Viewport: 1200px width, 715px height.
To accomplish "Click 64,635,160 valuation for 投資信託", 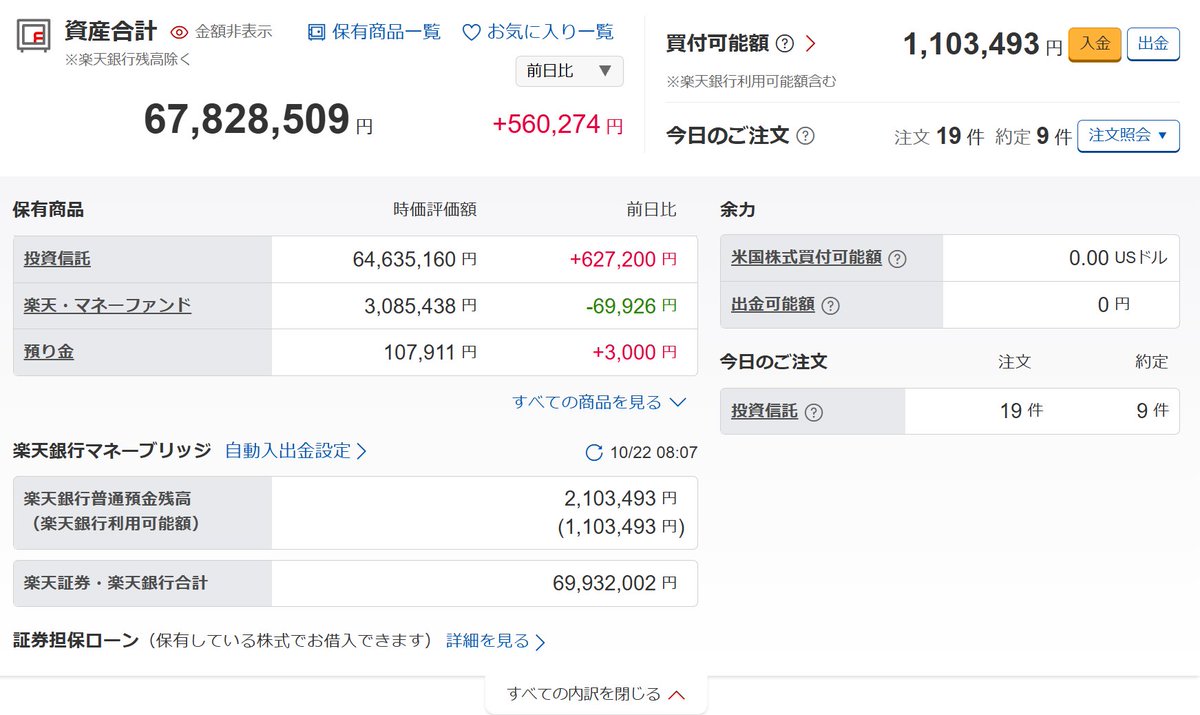I will point(405,259).
